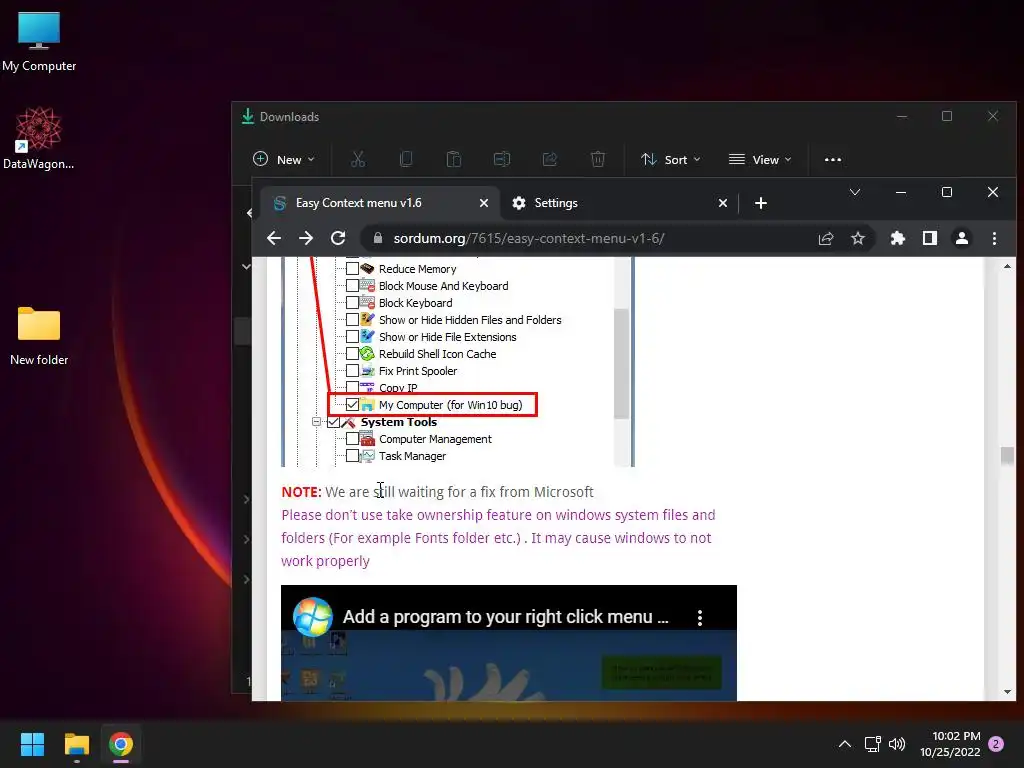Close the Easy Context menu v1.6 tab
Viewport: 1024px width, 768px height.
tap(483, 203)
